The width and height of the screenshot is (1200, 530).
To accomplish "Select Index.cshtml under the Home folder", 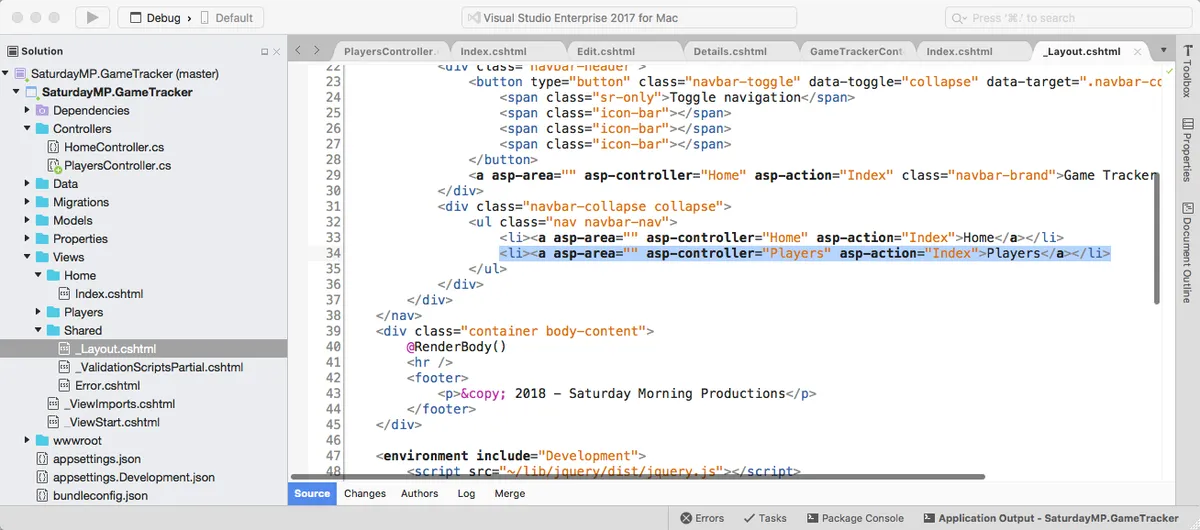I will click(x=108, y=294).
